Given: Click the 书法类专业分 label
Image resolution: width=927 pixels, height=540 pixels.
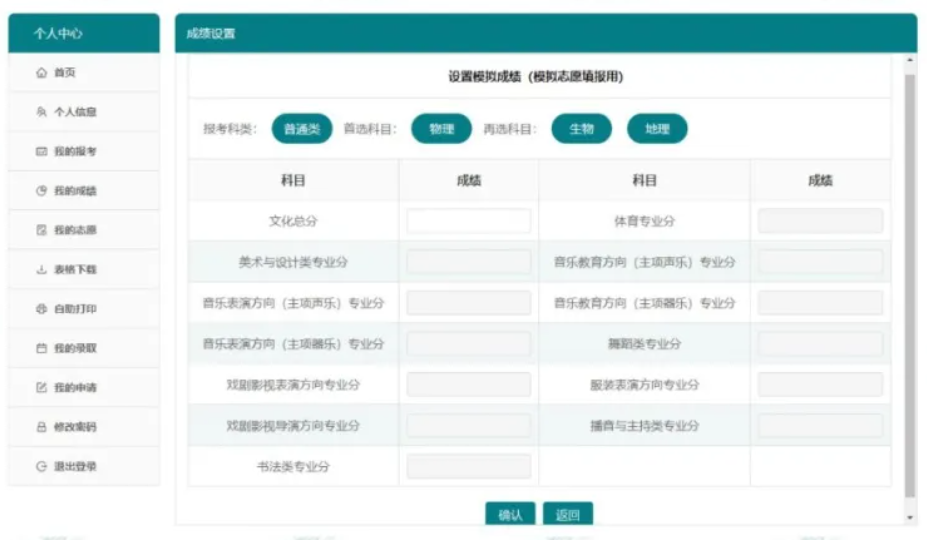Looking at the screenshot, I should coord(293,466).
